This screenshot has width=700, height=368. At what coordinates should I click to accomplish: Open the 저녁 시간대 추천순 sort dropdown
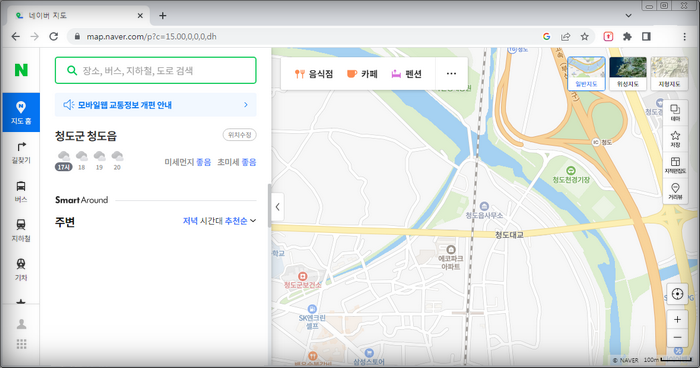[219, 221]
